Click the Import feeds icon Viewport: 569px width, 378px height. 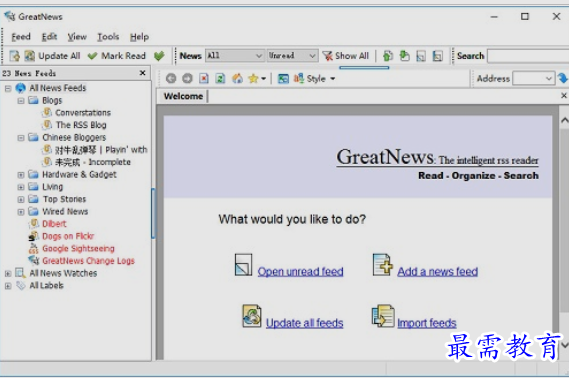[383, 316]
